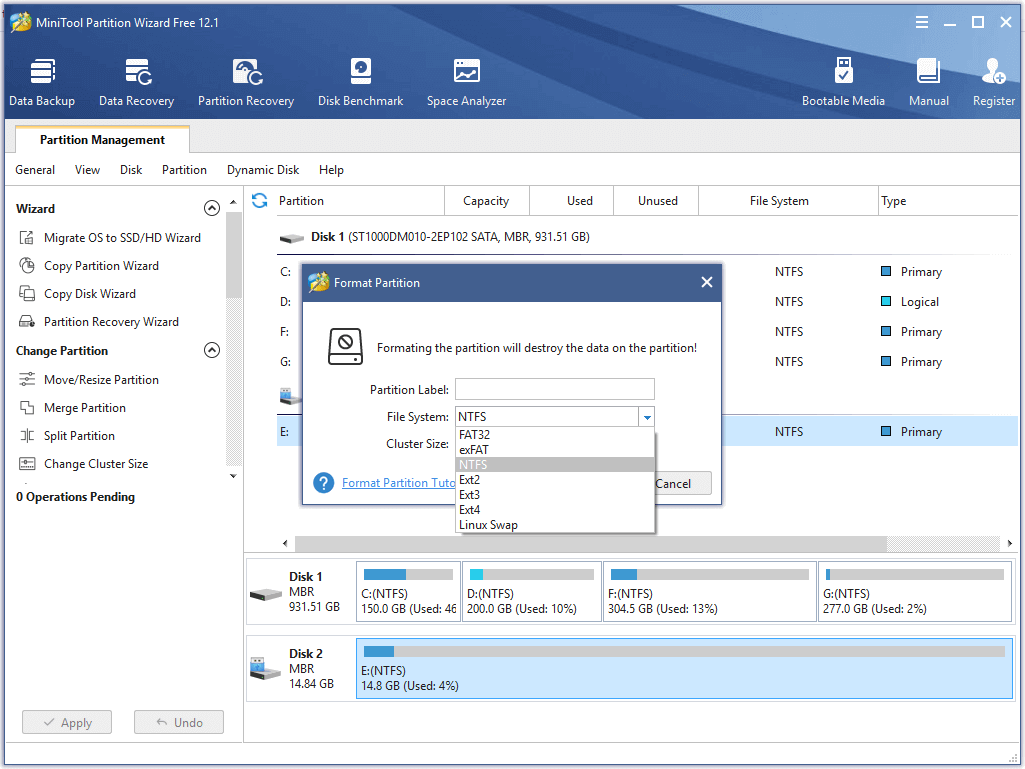Toggle the File System dropdown arrow
Screen dimensions: 1025x769
coord(647,417)
